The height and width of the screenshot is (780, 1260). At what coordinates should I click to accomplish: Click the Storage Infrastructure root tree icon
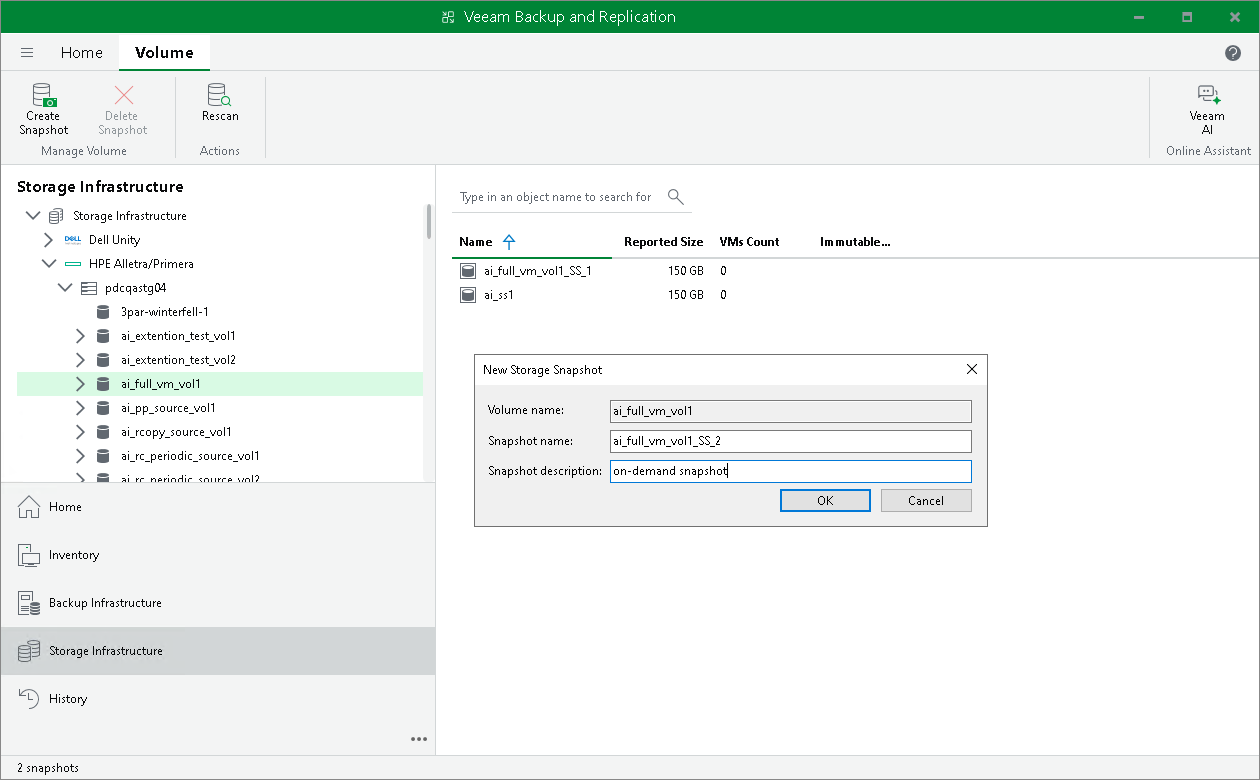coord(56,216)
